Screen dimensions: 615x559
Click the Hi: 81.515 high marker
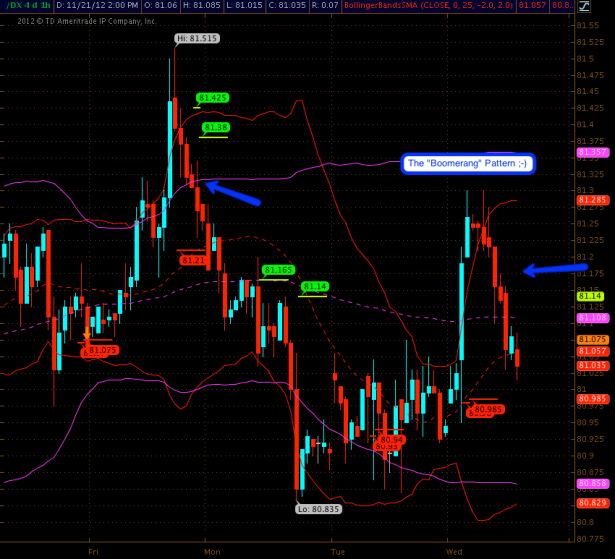[x=196, y=39]
